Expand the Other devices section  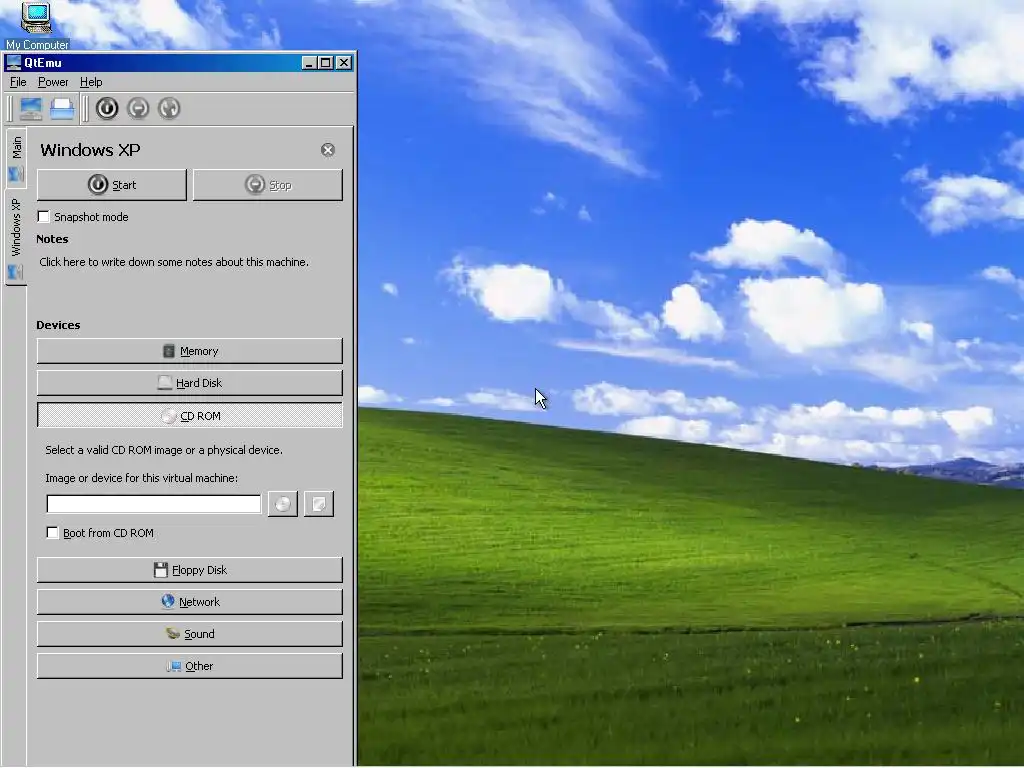189,666
